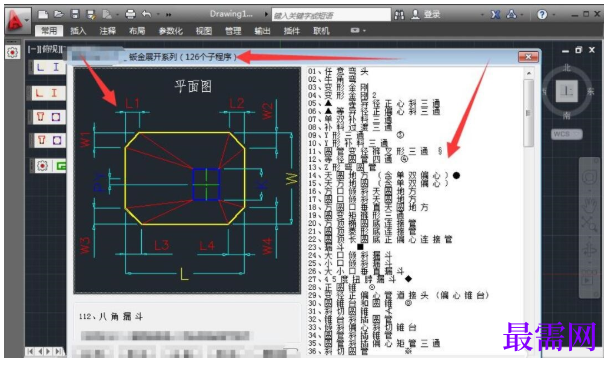Switch to the 参数化 ribbon tab
Screen dimensions: 615x368
tap(171, 31)
